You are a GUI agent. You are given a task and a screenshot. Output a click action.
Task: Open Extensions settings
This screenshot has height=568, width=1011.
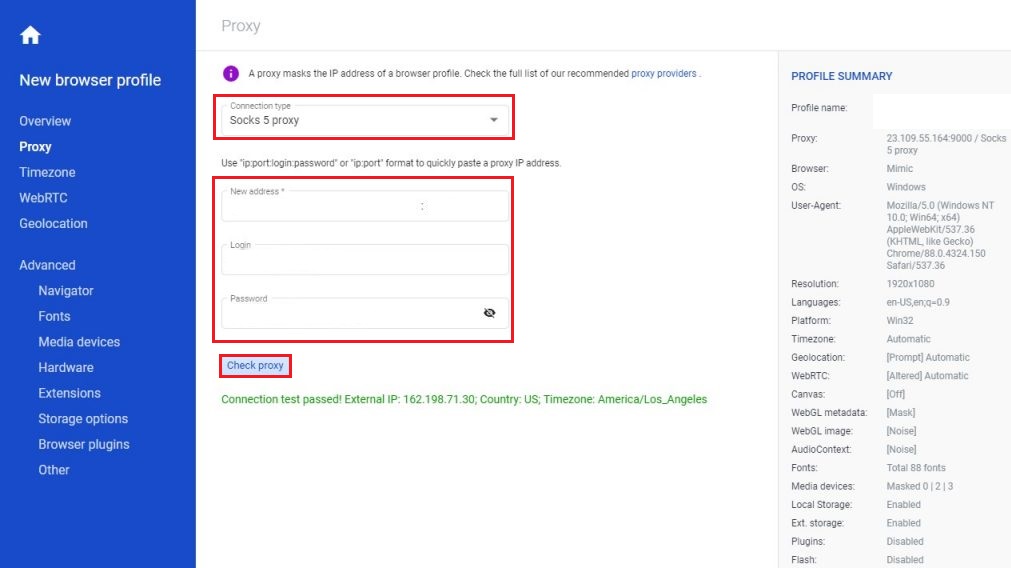click(70, 393)
